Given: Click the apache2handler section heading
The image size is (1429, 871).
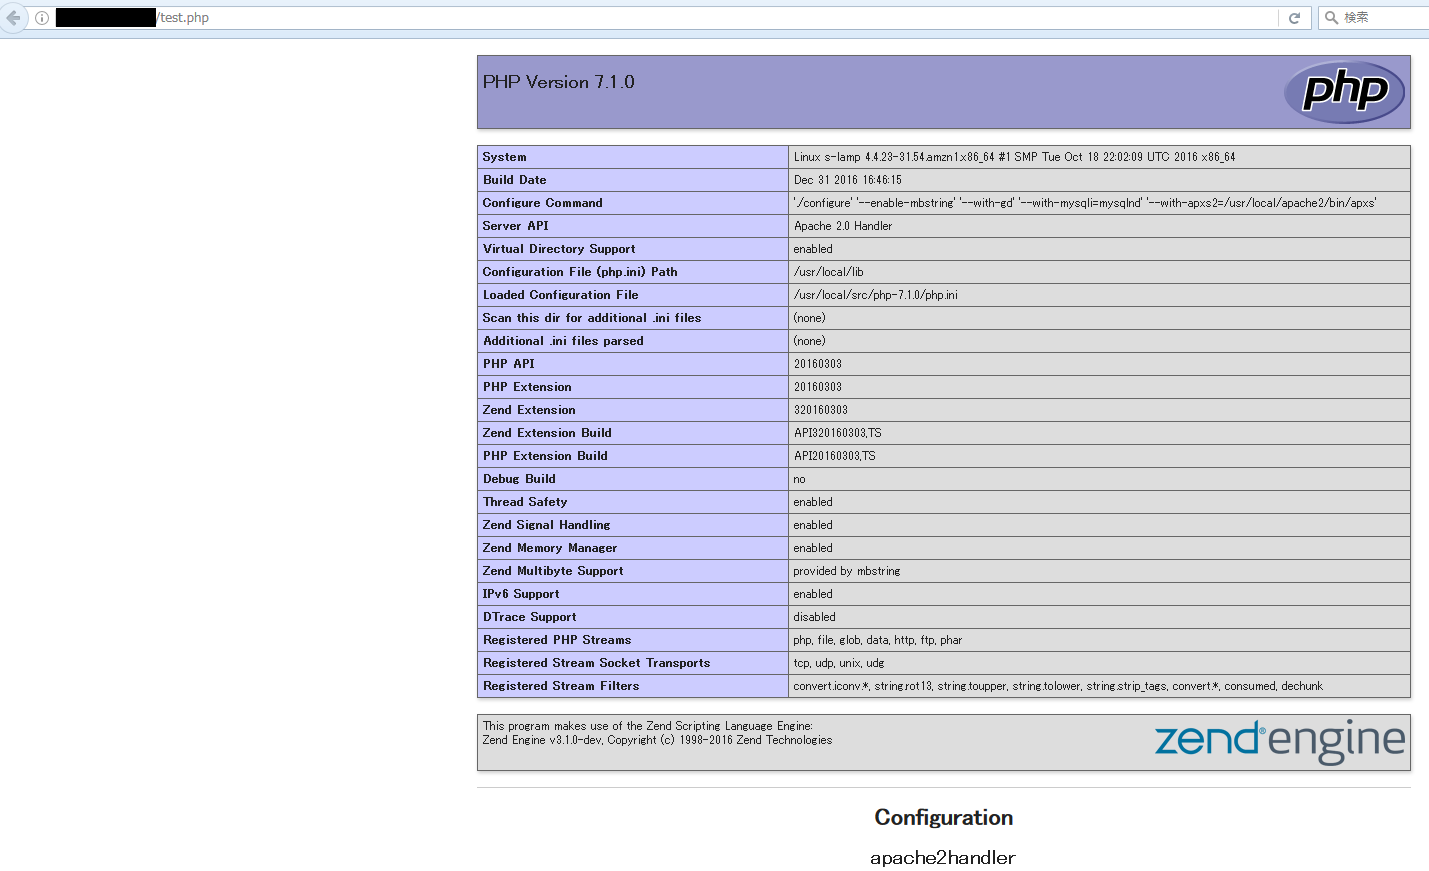Looking at the screenshot, I should coord(942,857).
